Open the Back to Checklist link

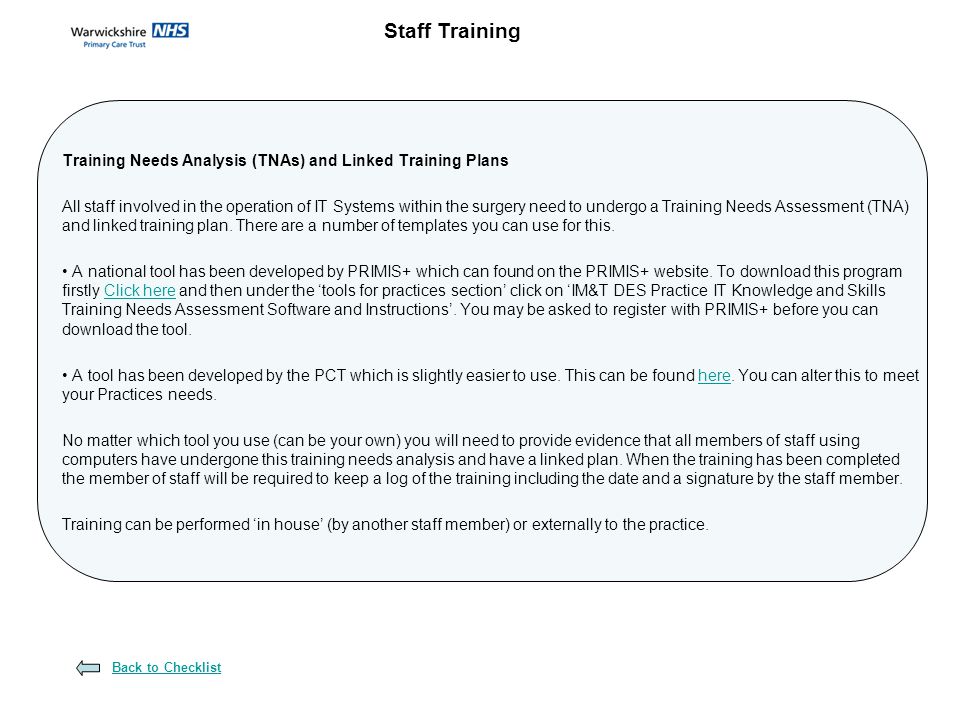tap(167, 667)
